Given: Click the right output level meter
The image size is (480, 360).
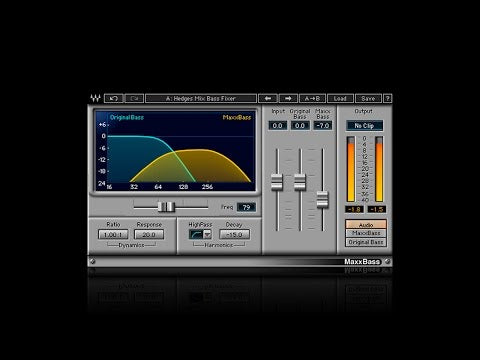Looking at the screenshot, I should coord(379,169).
